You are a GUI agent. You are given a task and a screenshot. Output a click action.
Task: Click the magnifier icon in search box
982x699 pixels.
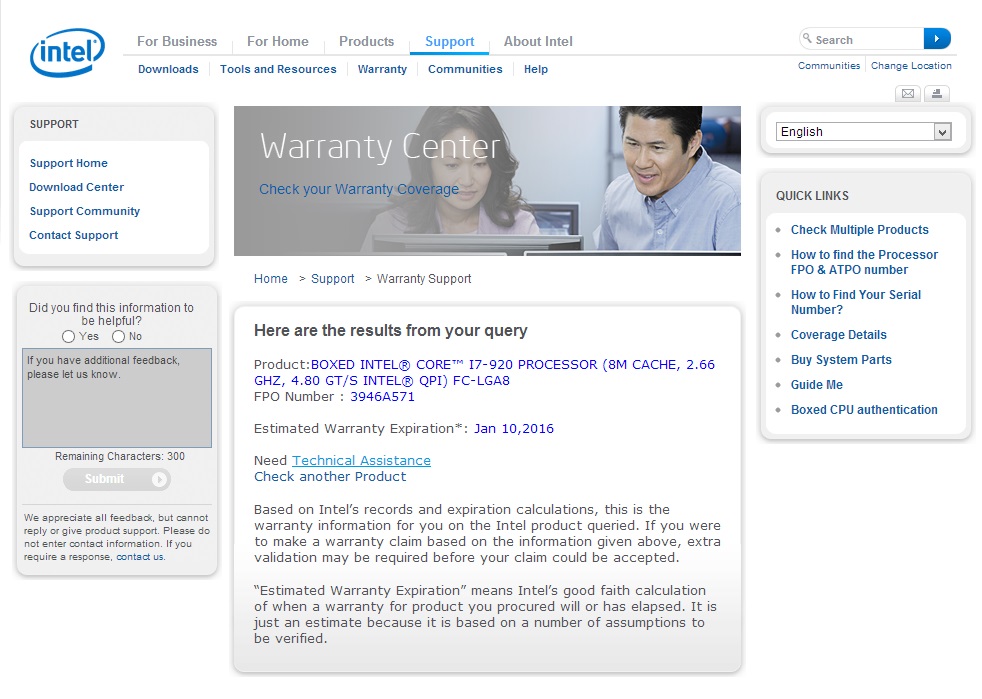coord(807,38)
